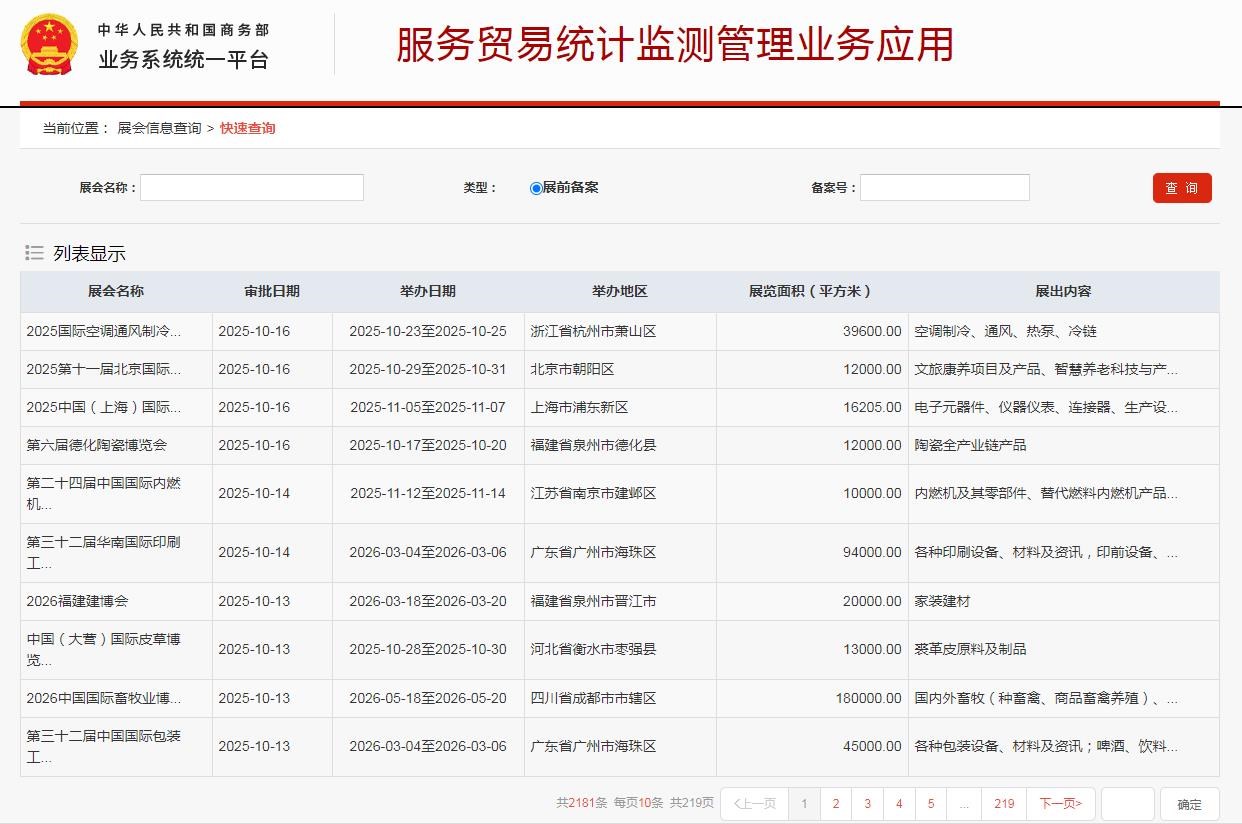The image size is (1242, 824).
Task: Open the 2026福建建博会 row
Action: [x=78, y=601]
